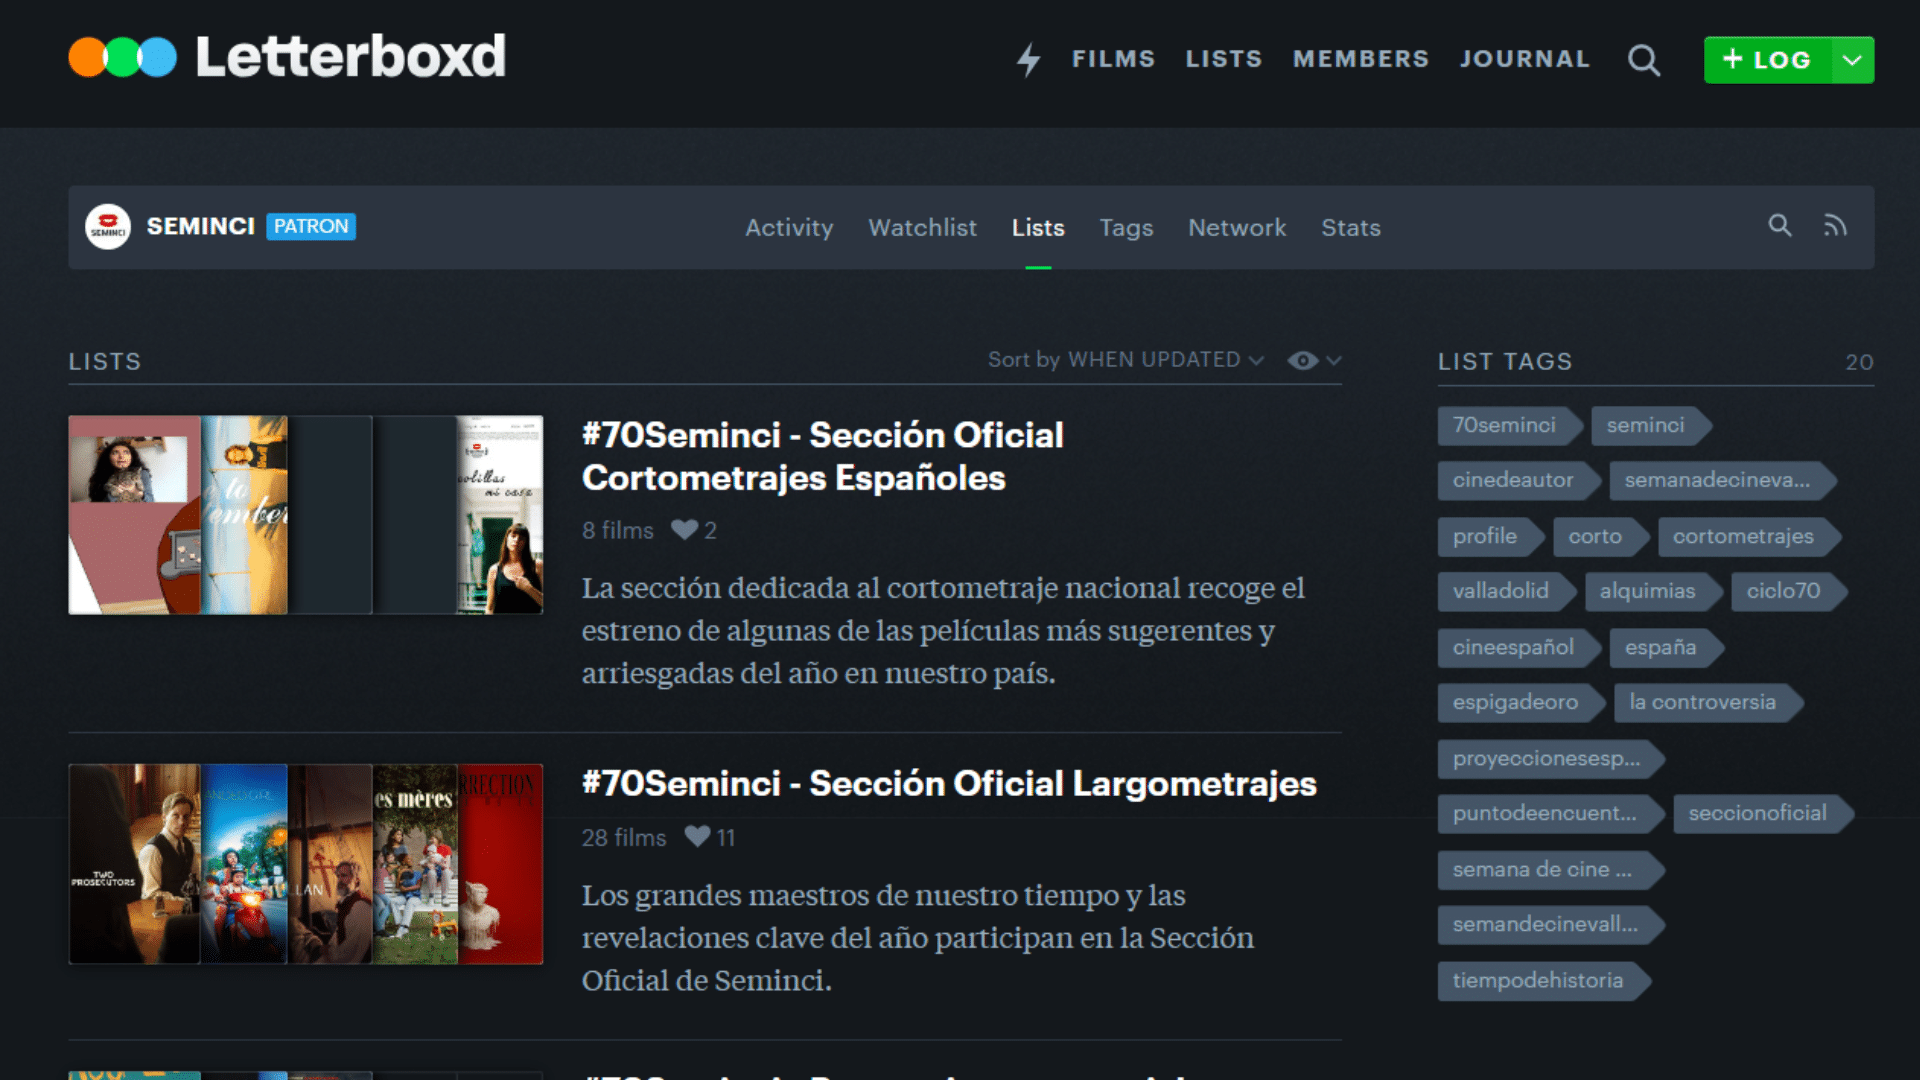The width and height of the screenshot is (1920, 1080).
Task: Click the PATRON badge
Action: point(311,227)
